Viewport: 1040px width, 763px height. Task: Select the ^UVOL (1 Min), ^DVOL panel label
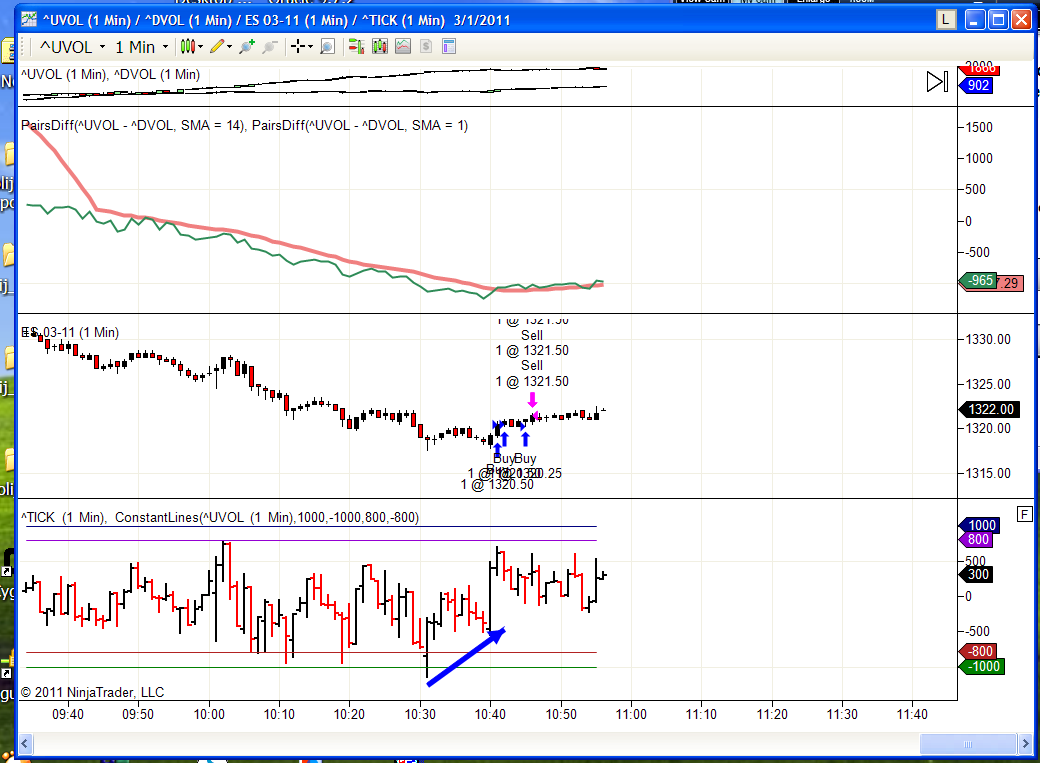point(111,74)
